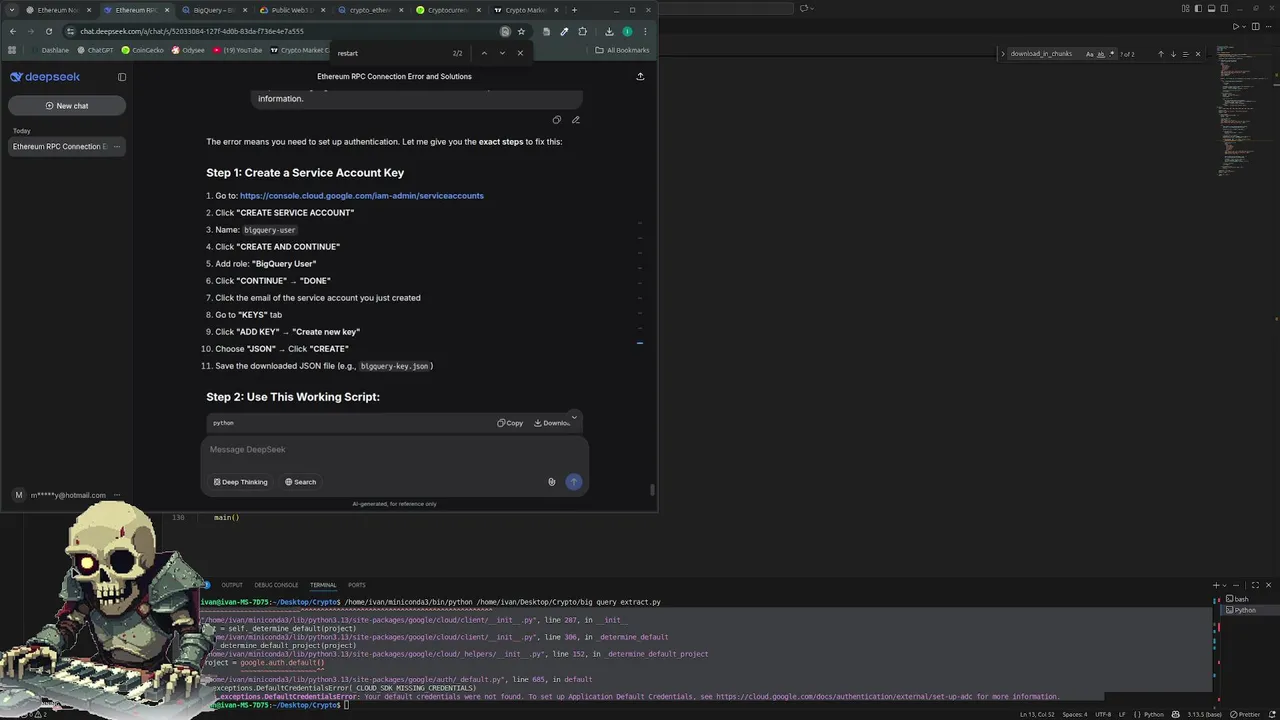Open the browser extensions puzzle icon
Image resolution: width=1280 pixels, height=720 pixels.
[583, 31]
